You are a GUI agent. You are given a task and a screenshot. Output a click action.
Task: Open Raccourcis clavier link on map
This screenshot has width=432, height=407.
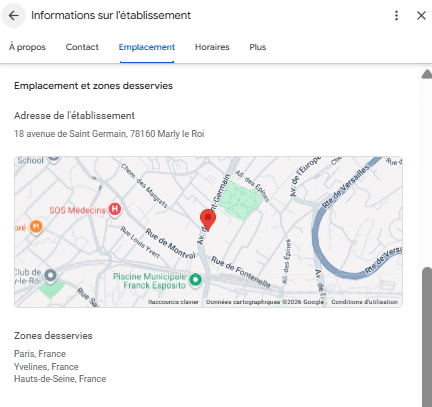click(x=173, y=302)
